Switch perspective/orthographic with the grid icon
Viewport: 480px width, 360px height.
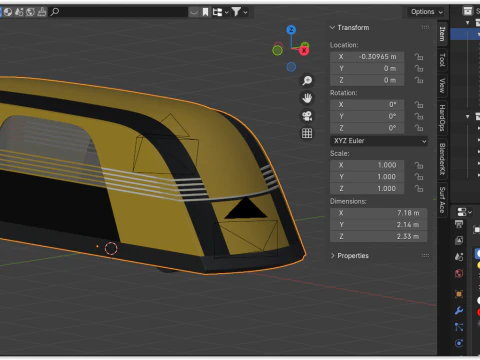307,133
